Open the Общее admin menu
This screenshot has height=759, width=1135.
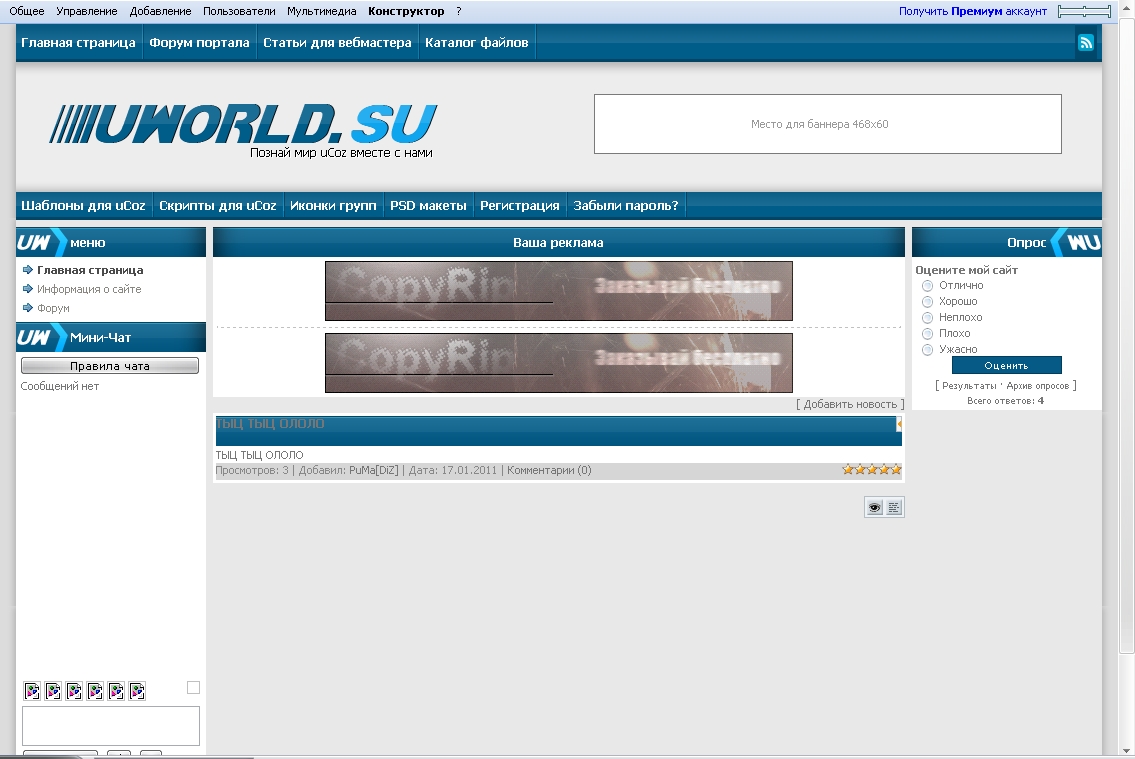(27, 11)
